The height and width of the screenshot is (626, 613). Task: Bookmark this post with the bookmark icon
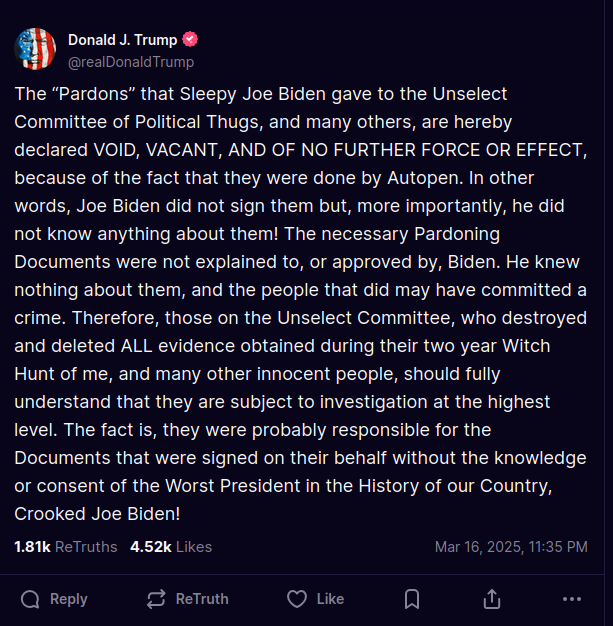coord(411,599)
